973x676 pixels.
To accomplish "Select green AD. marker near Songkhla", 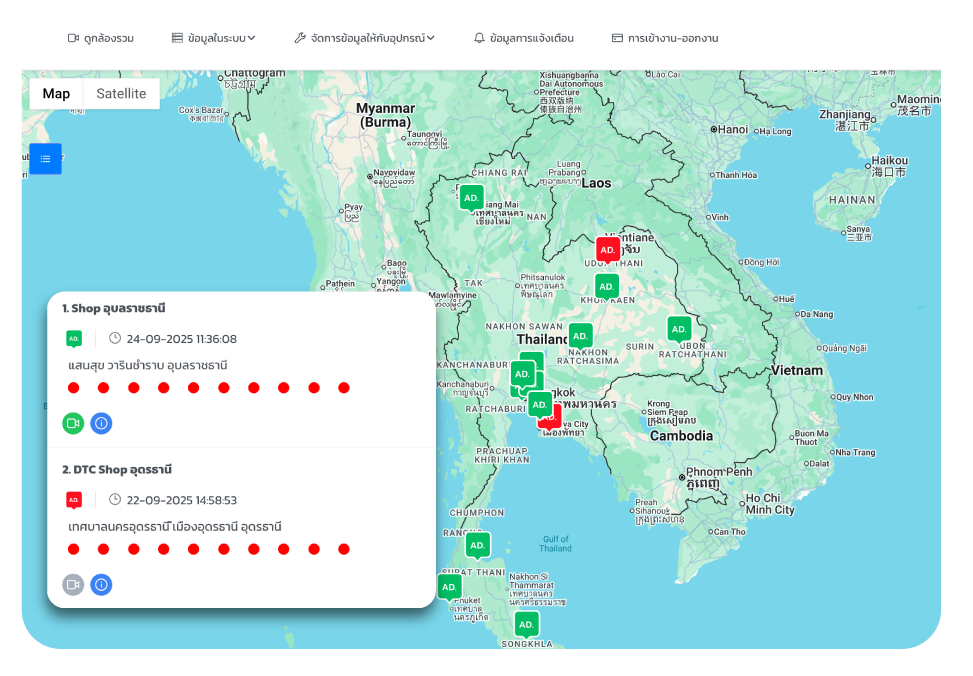I will point(526,624).
